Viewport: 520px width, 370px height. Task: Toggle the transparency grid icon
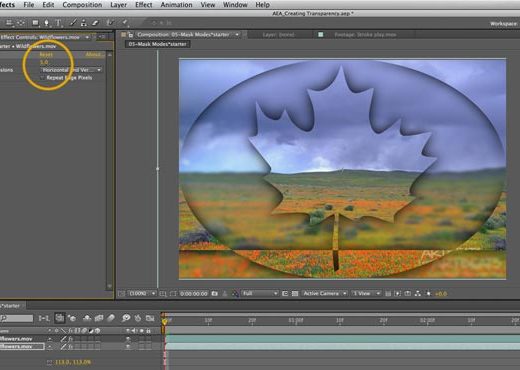point(295,294)
